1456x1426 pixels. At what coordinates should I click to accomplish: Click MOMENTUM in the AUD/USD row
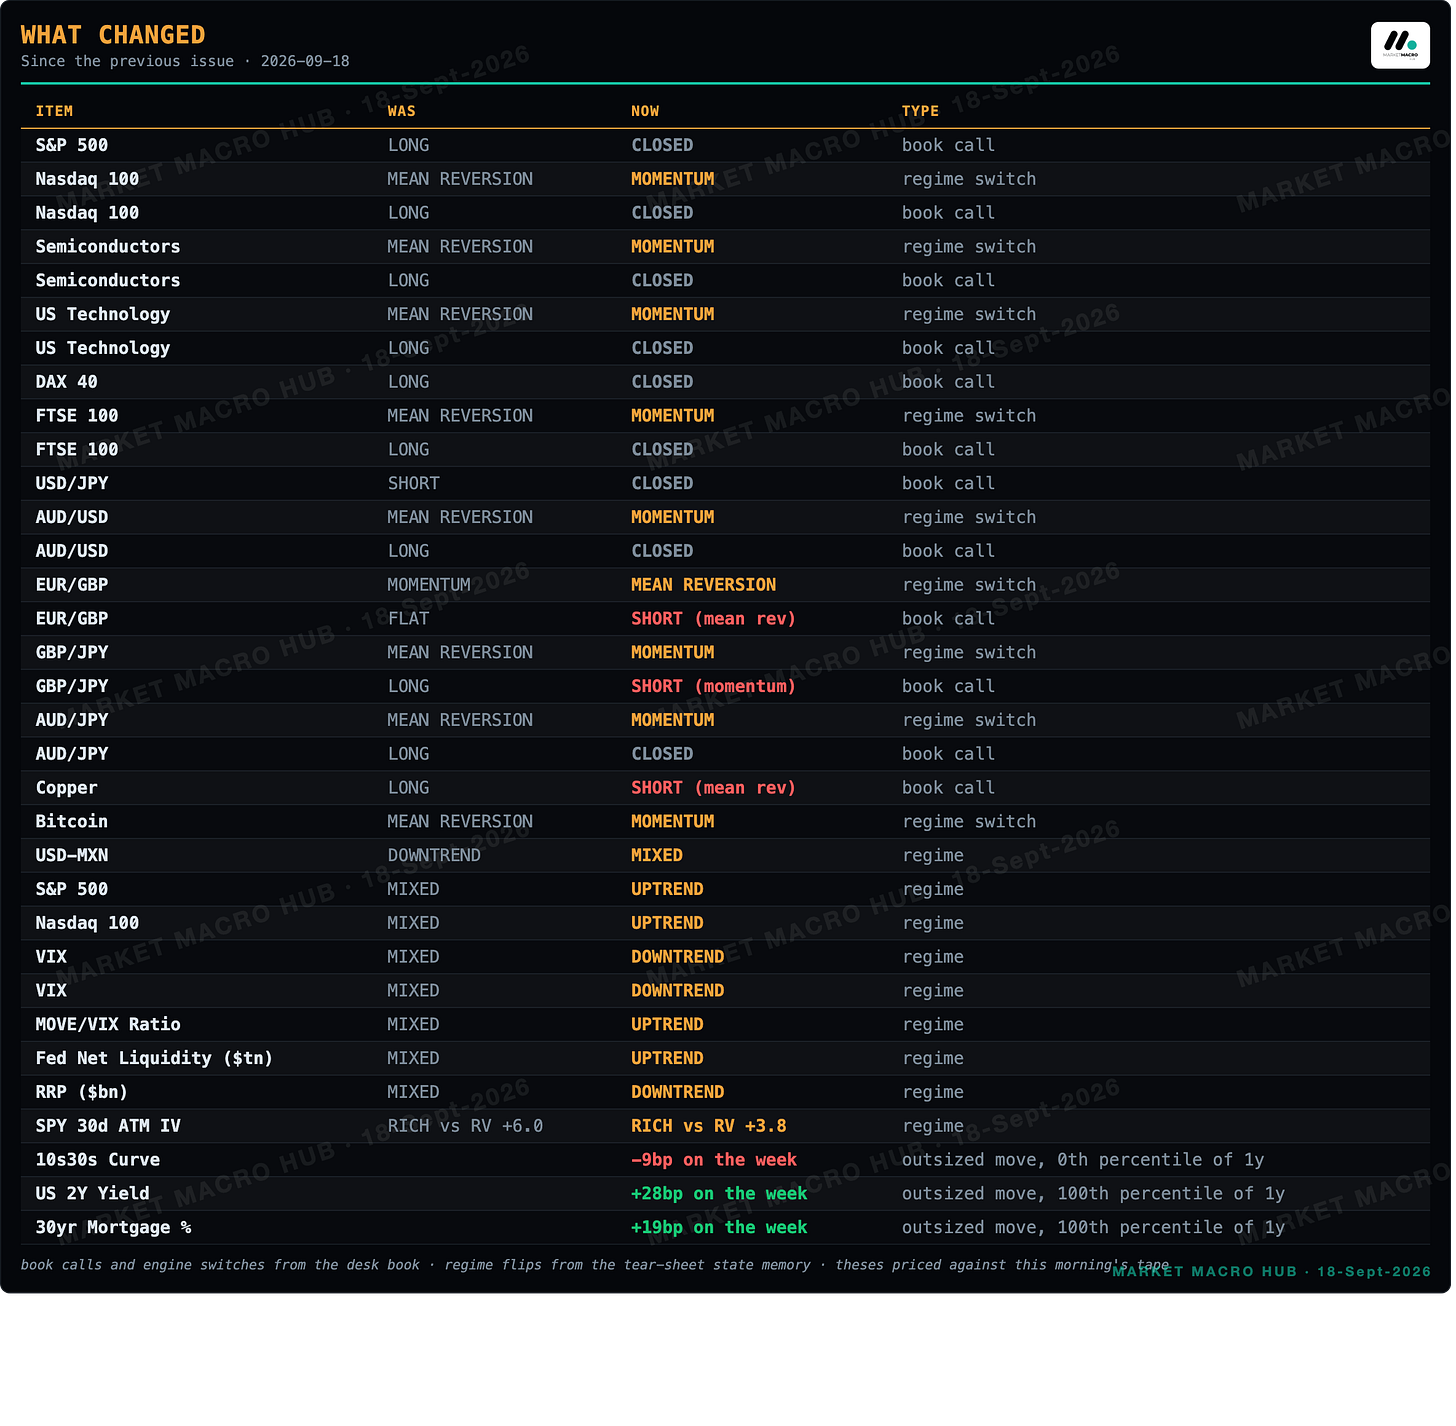672,517
